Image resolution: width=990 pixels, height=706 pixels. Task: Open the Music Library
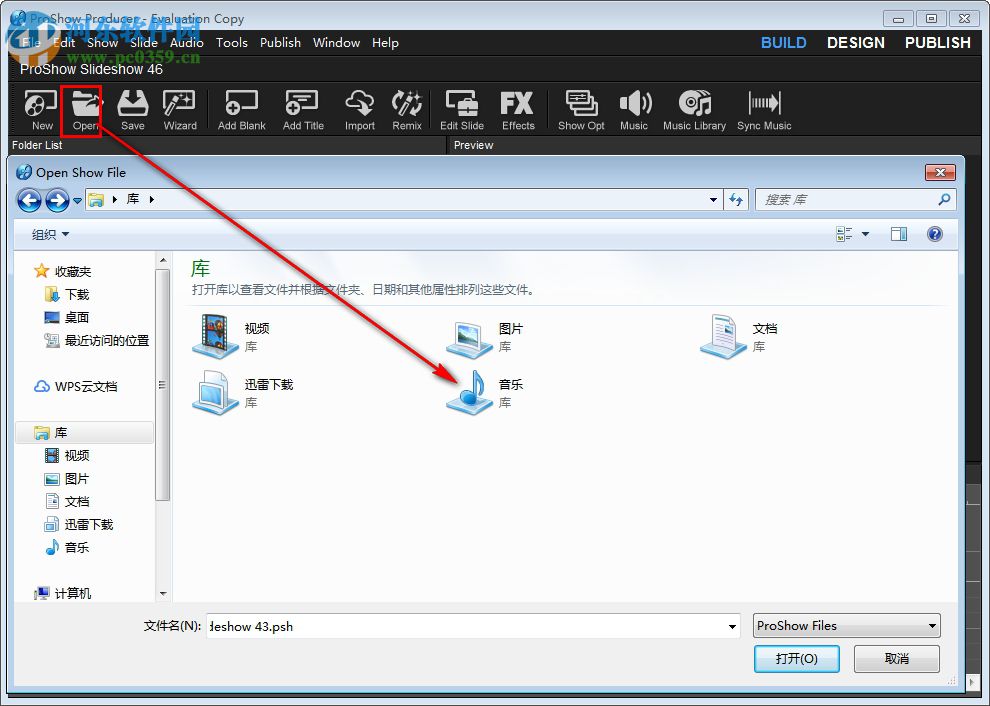point(694,108)
